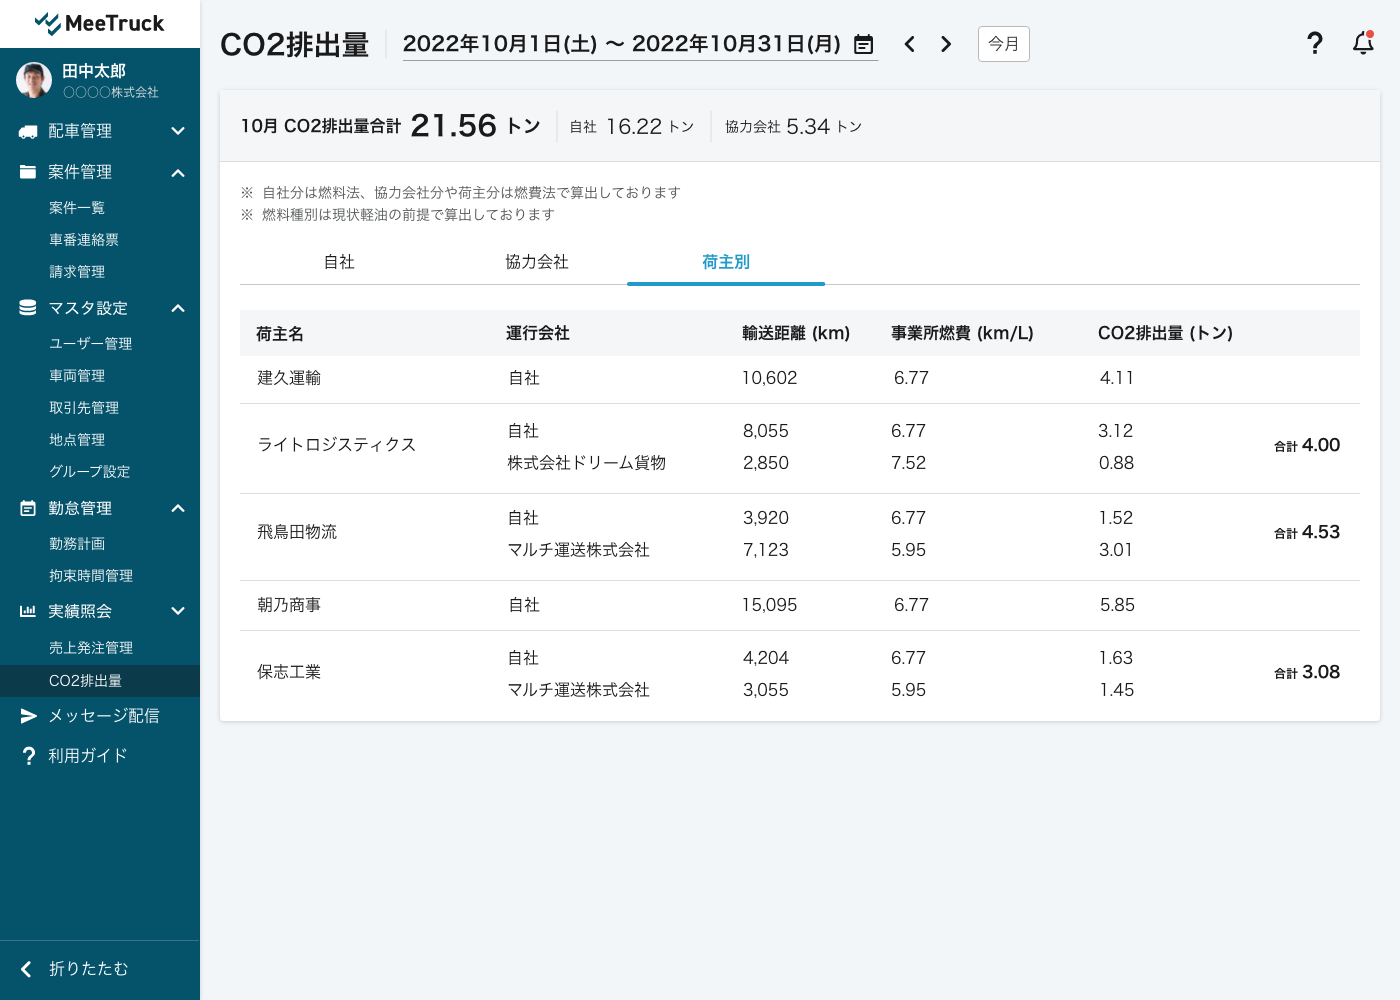
Task: Open help via top-right question mark
Action: (x=1315, y=43)
